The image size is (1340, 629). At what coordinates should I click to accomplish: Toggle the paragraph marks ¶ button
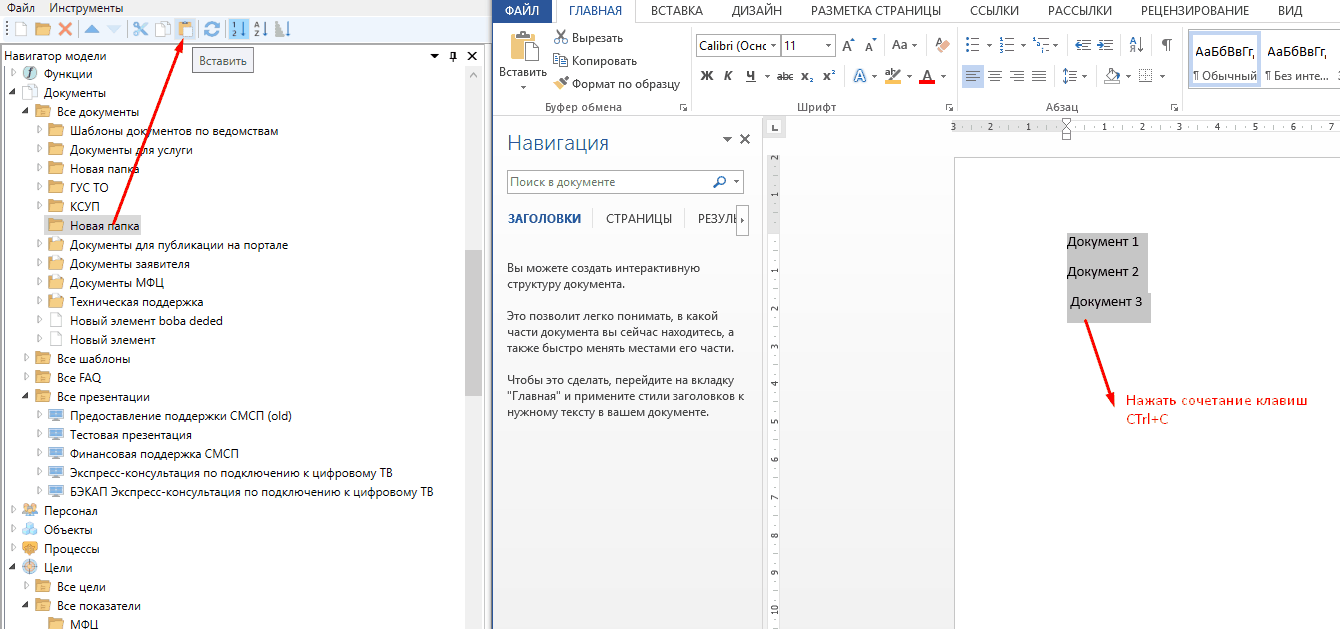pyautogui.click(x=1166, y=45)
